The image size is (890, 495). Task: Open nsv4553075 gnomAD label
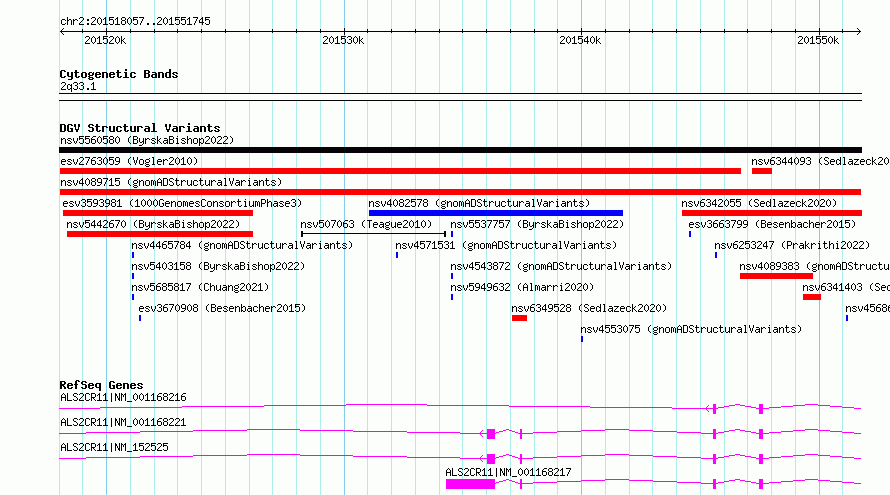(691, 329)
